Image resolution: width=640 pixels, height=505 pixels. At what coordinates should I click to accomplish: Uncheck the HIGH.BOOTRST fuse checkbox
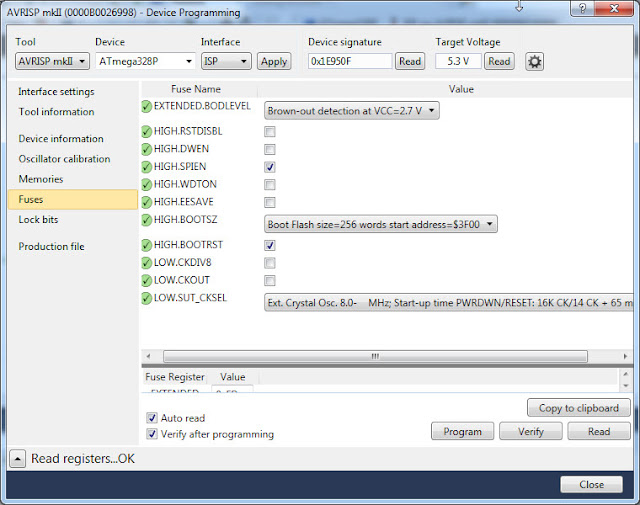(x=270, y=245)
